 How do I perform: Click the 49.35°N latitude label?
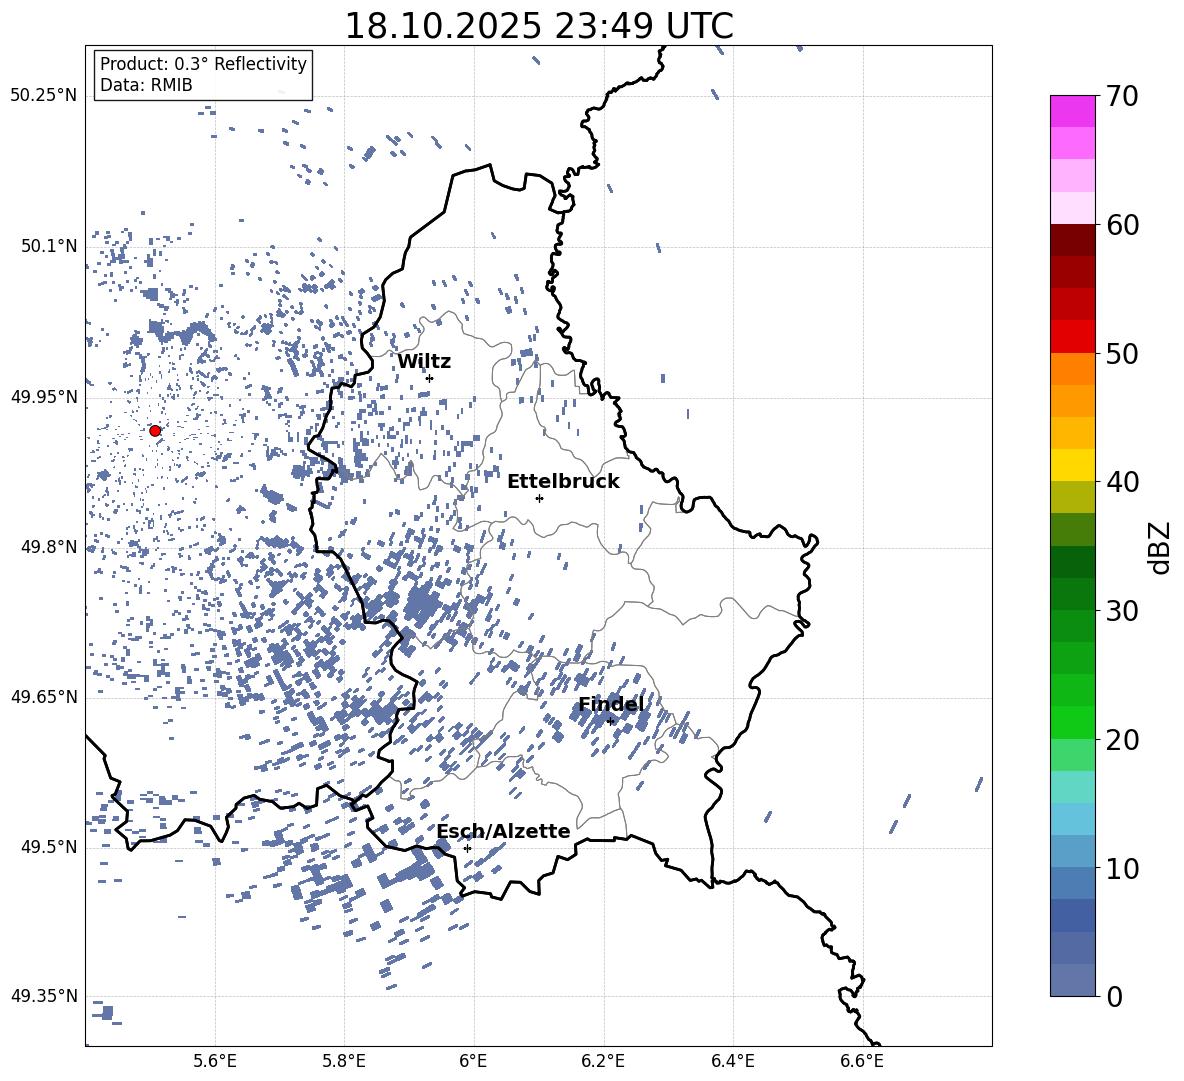point(44,996)
